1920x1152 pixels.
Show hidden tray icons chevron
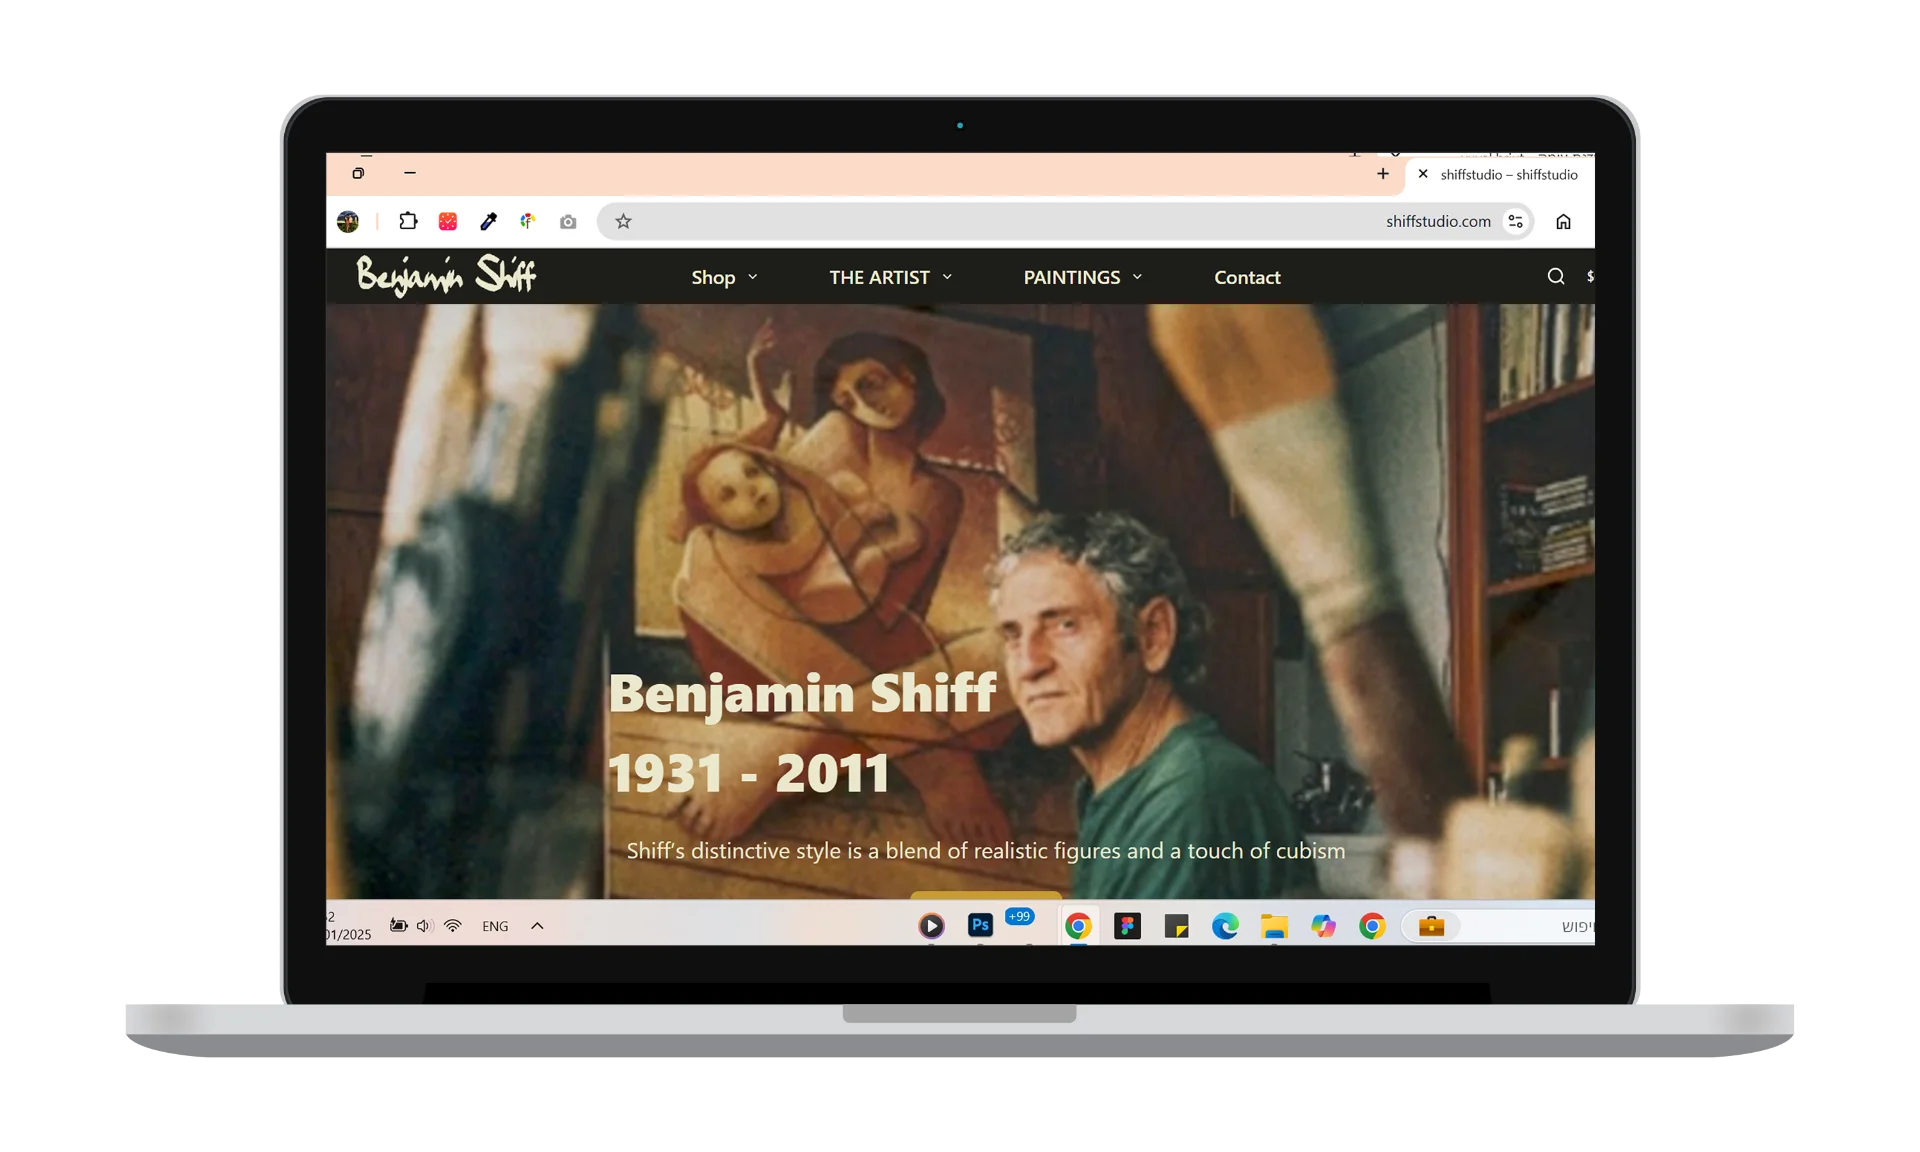[537, 926]
